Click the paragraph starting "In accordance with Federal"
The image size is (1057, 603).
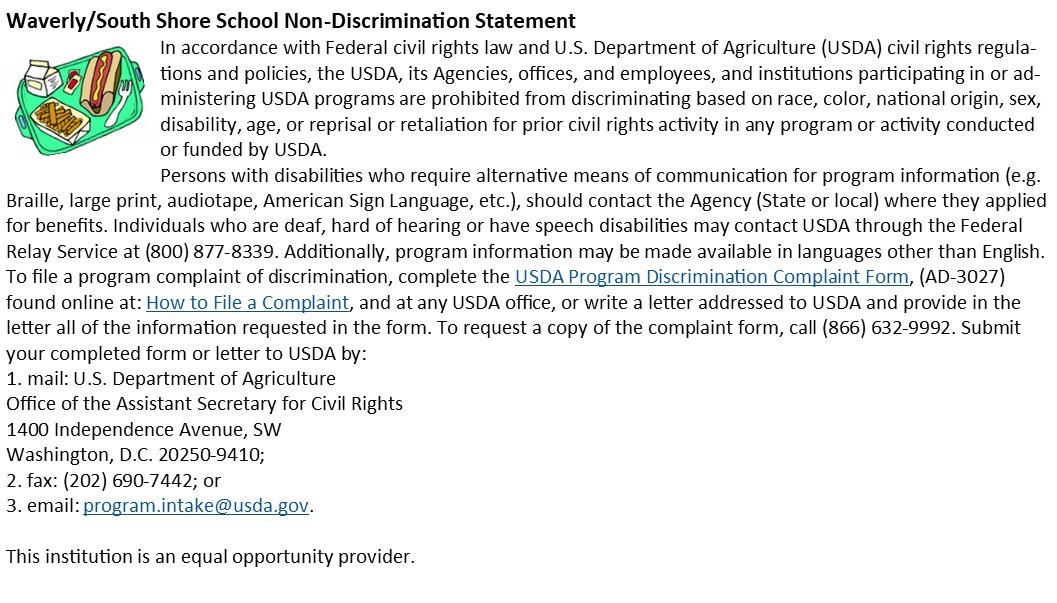click(598, 99)
